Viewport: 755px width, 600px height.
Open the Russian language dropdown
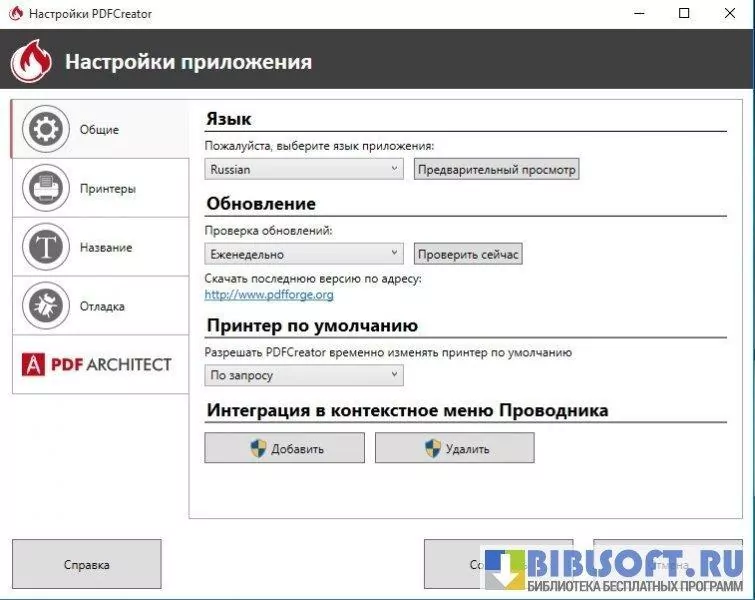point(304,170)
